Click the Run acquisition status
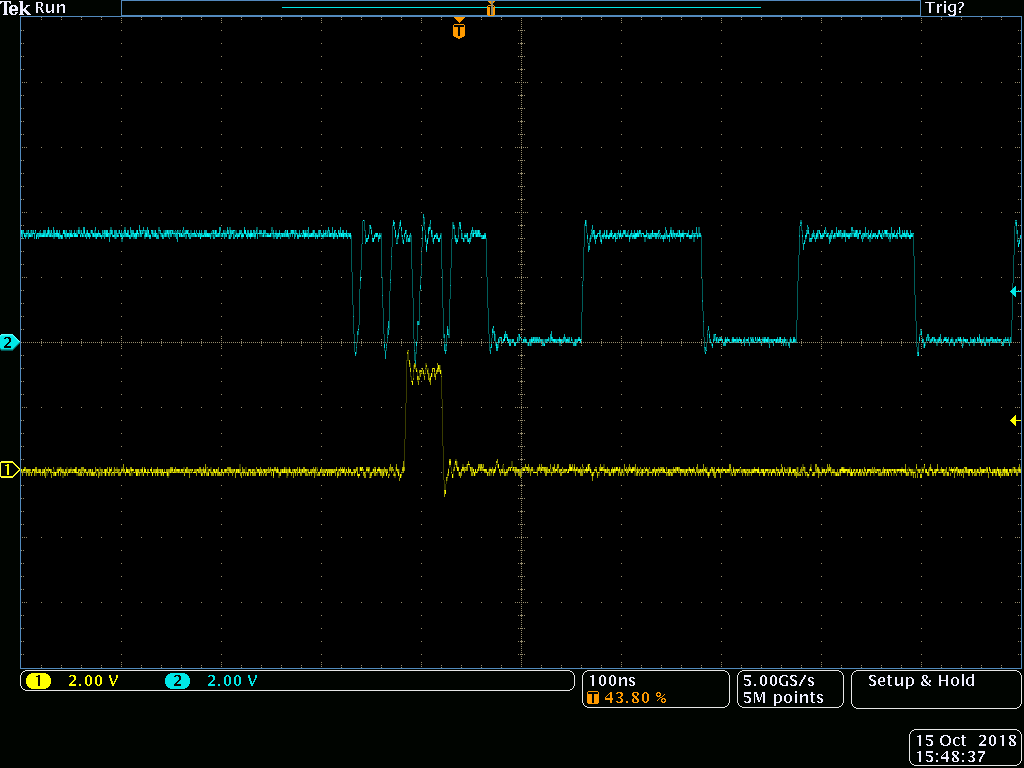Image resolution: width=1024 pixels, height=768 pixels. click(51, 8)
